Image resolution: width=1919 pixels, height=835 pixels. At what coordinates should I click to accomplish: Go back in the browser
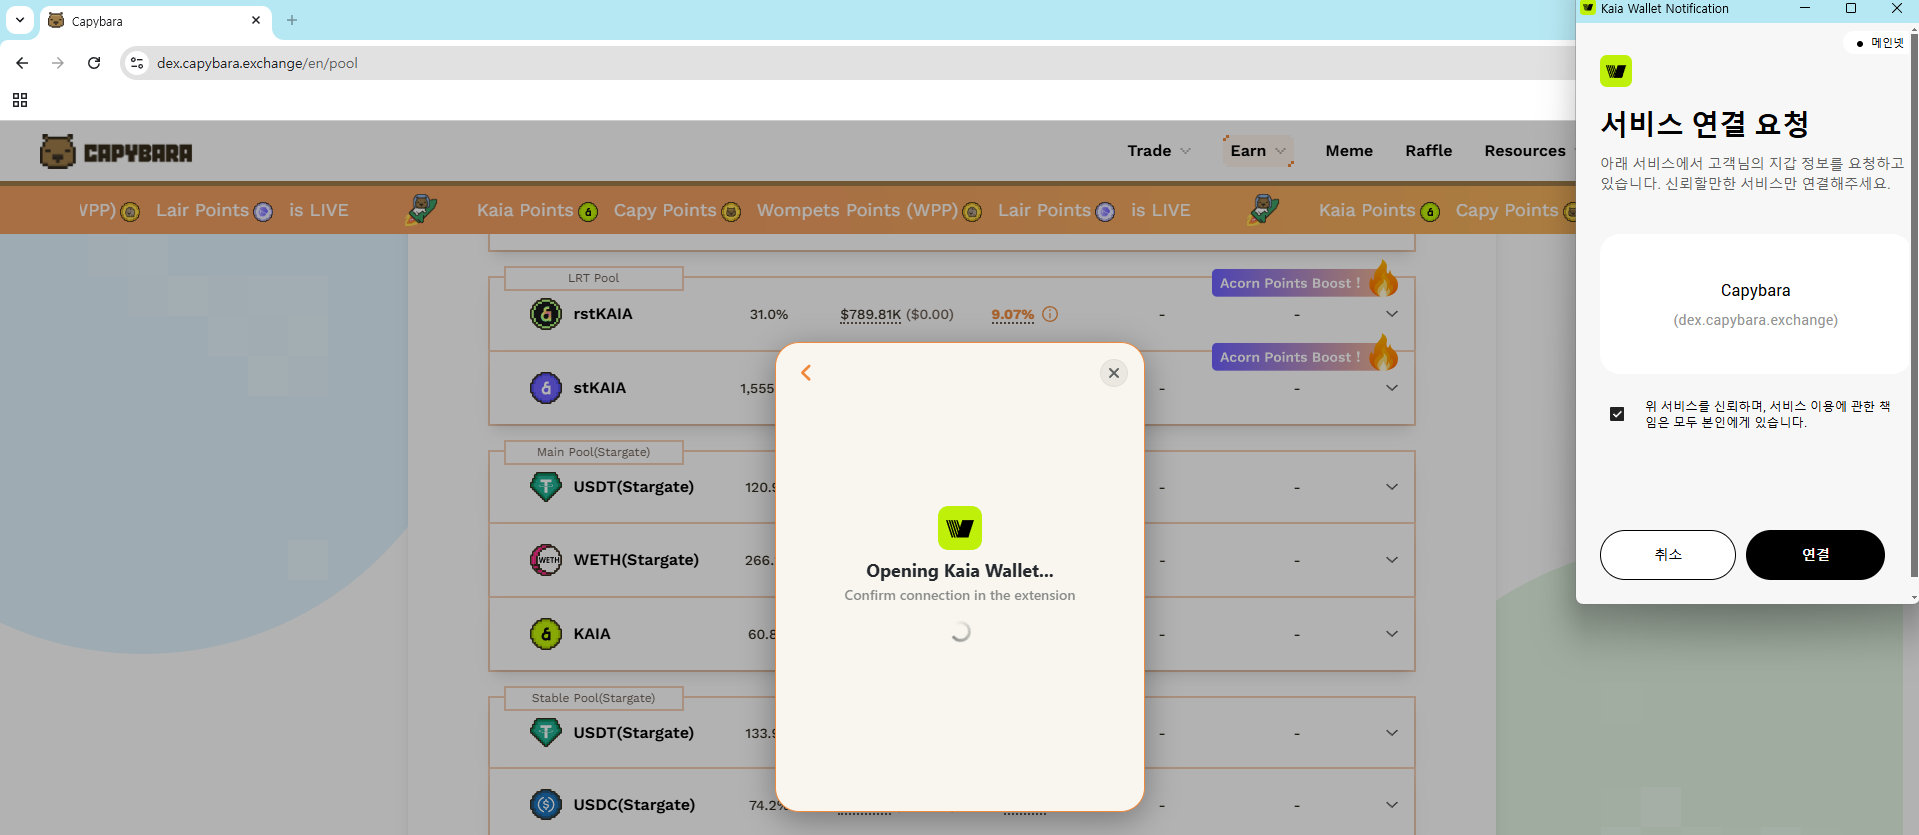coord(22,63)
